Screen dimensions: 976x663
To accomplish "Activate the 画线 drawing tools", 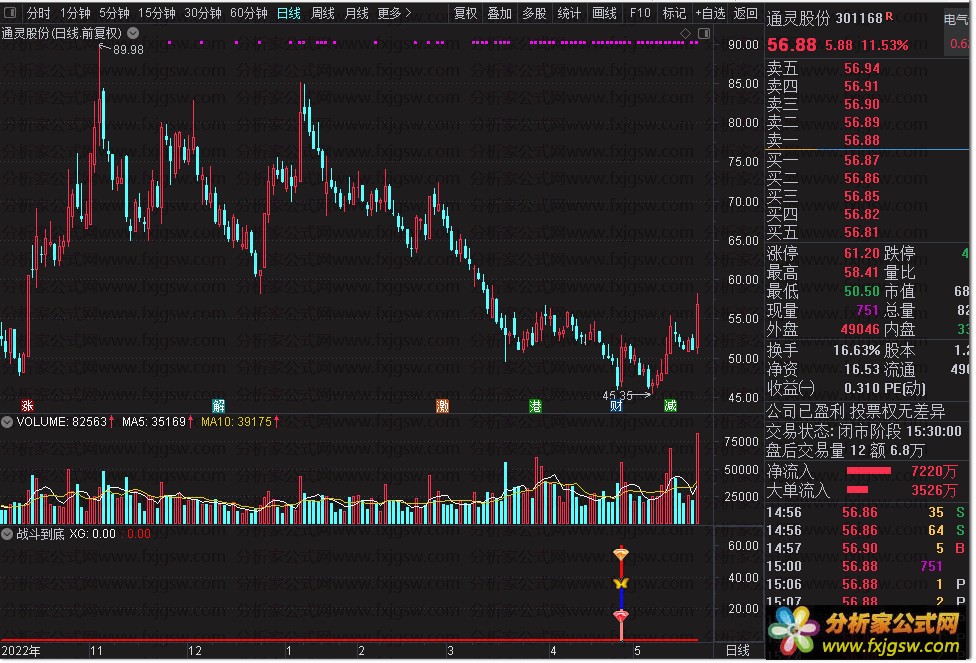I will tap(604, 13).
